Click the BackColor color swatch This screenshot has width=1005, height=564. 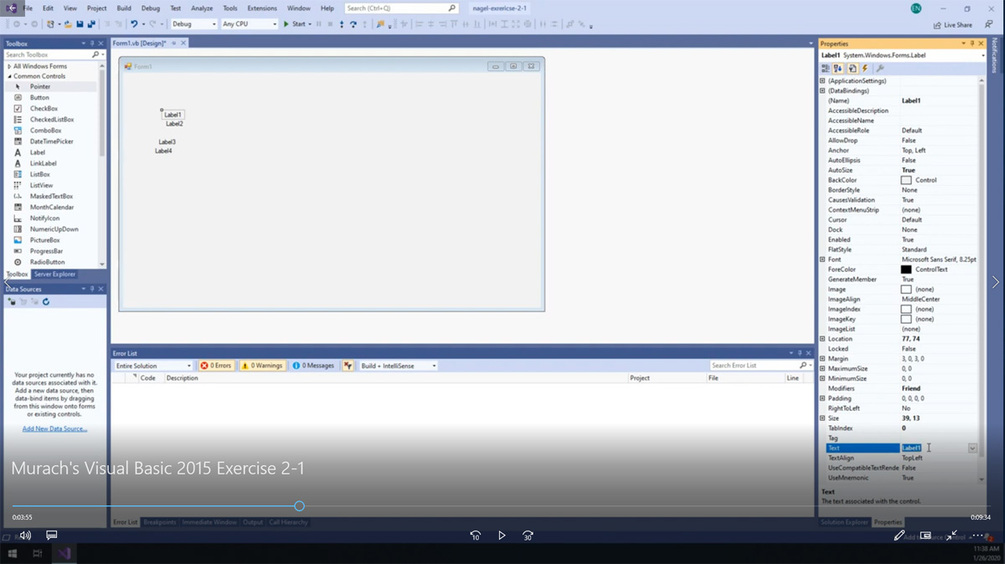[906, 180]
